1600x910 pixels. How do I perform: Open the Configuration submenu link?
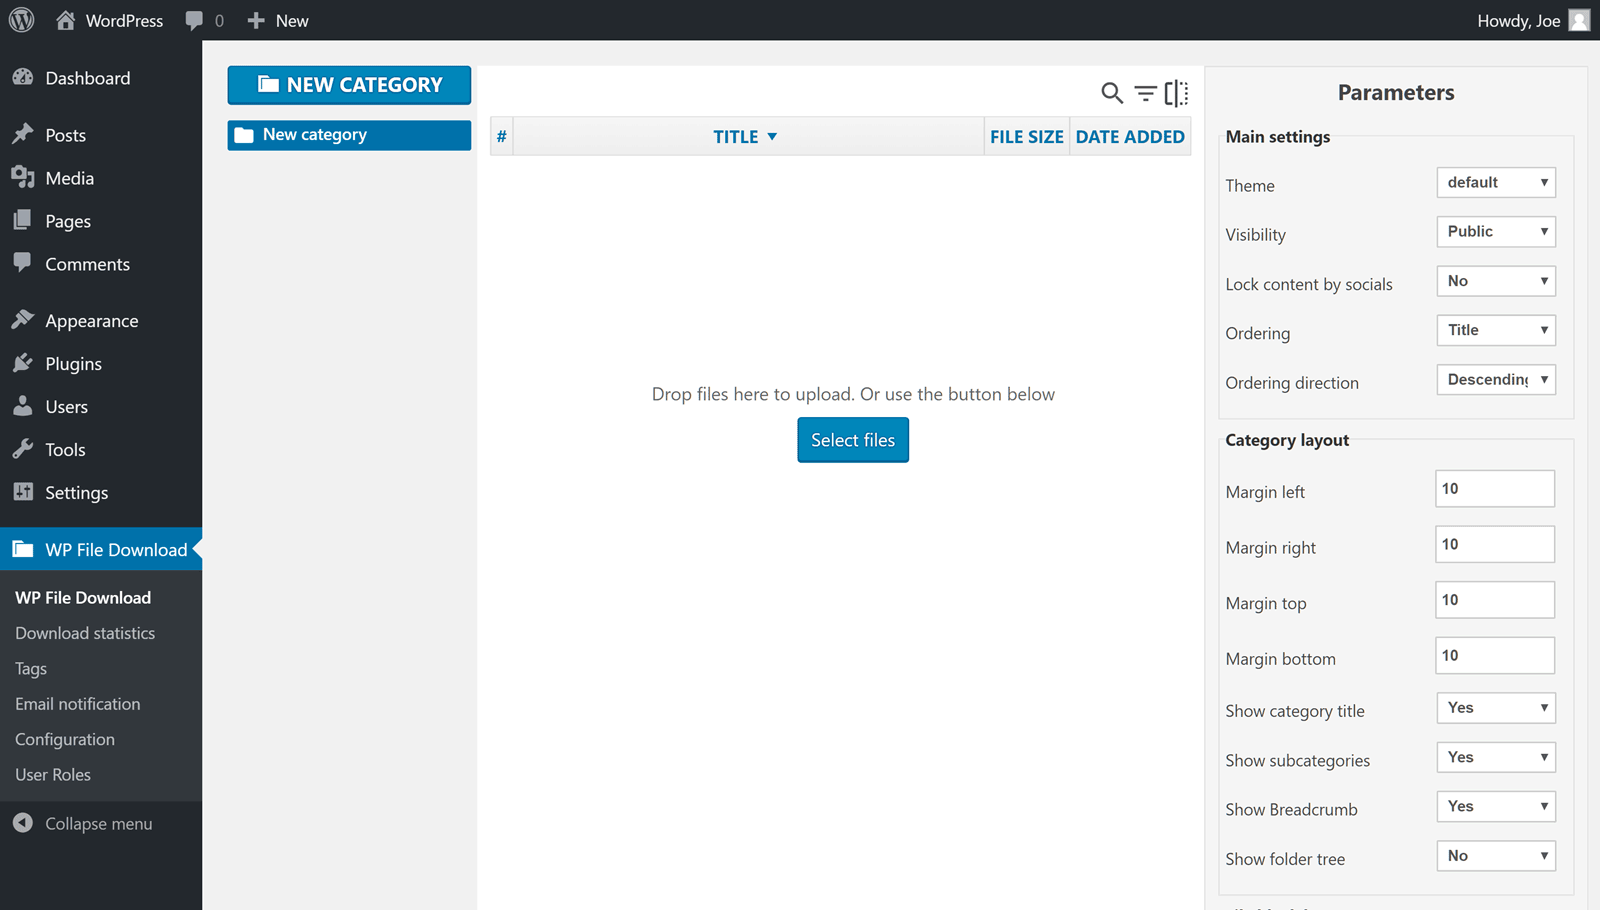[65, 740]
